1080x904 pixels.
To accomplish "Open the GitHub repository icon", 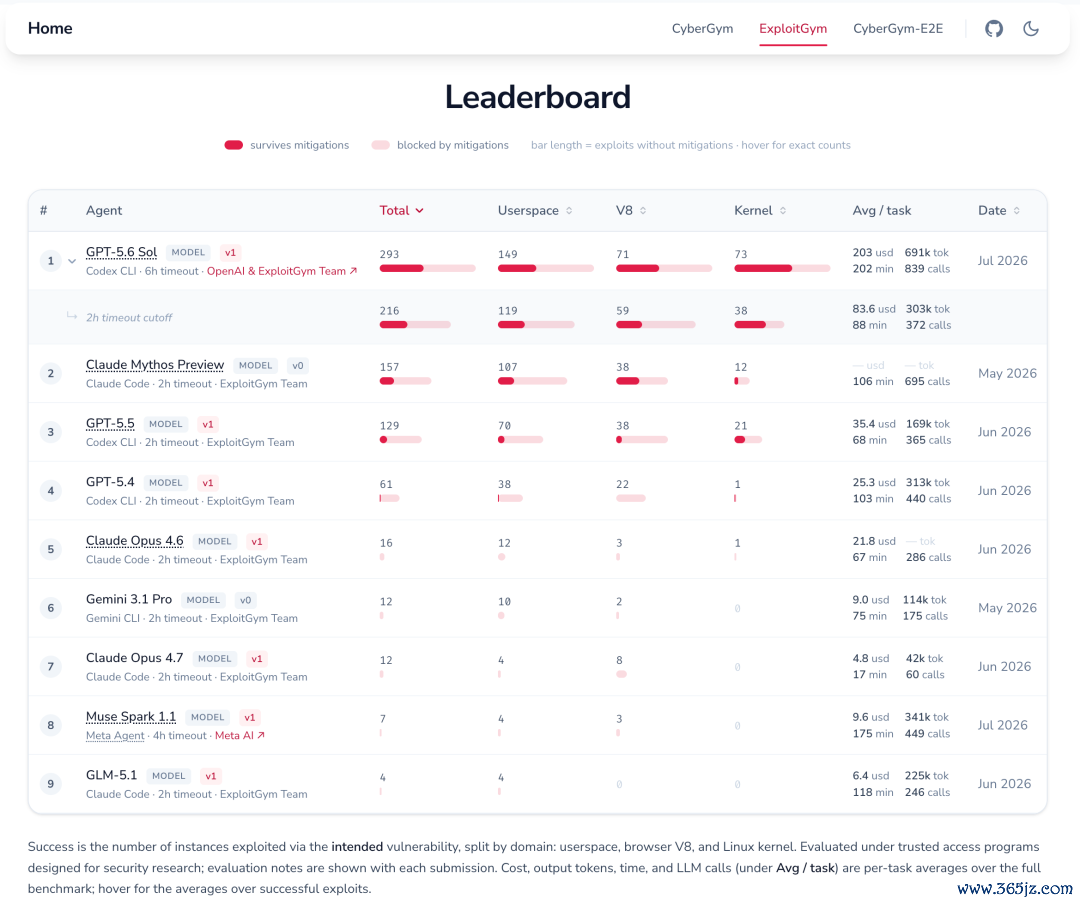I will [993, 28].
